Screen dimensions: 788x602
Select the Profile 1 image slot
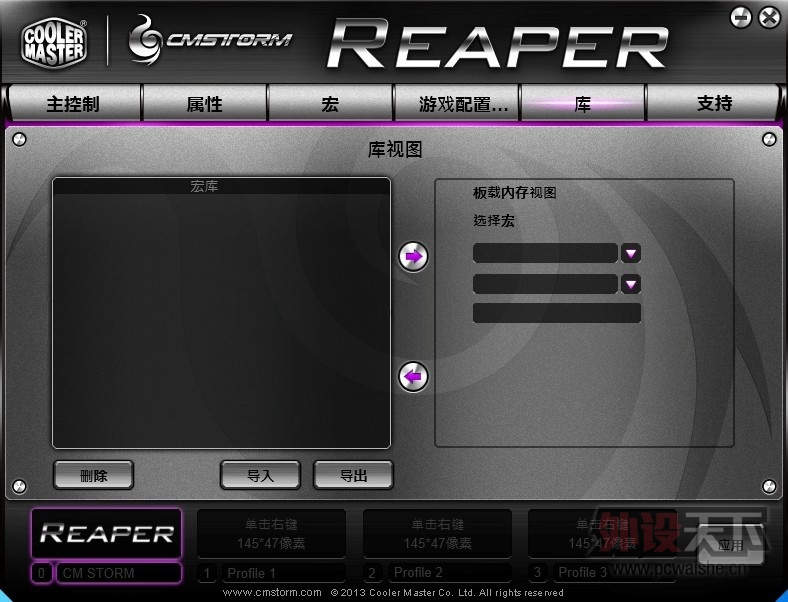pos(271,533)
